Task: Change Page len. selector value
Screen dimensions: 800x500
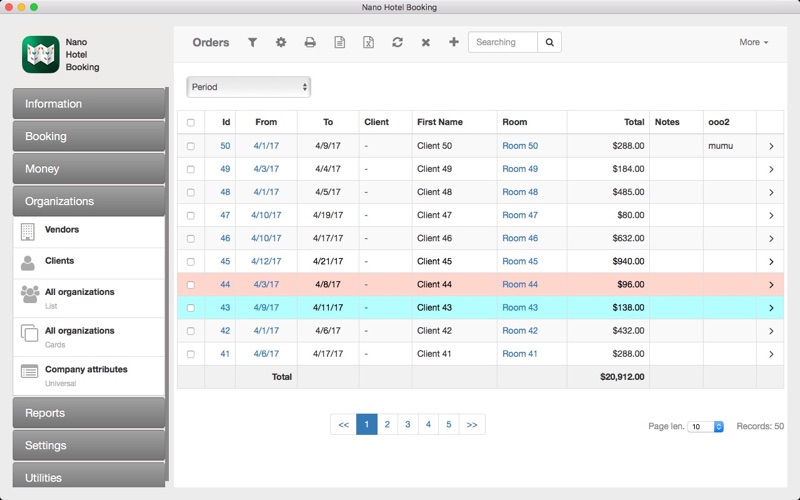Action: coord(705,427)
